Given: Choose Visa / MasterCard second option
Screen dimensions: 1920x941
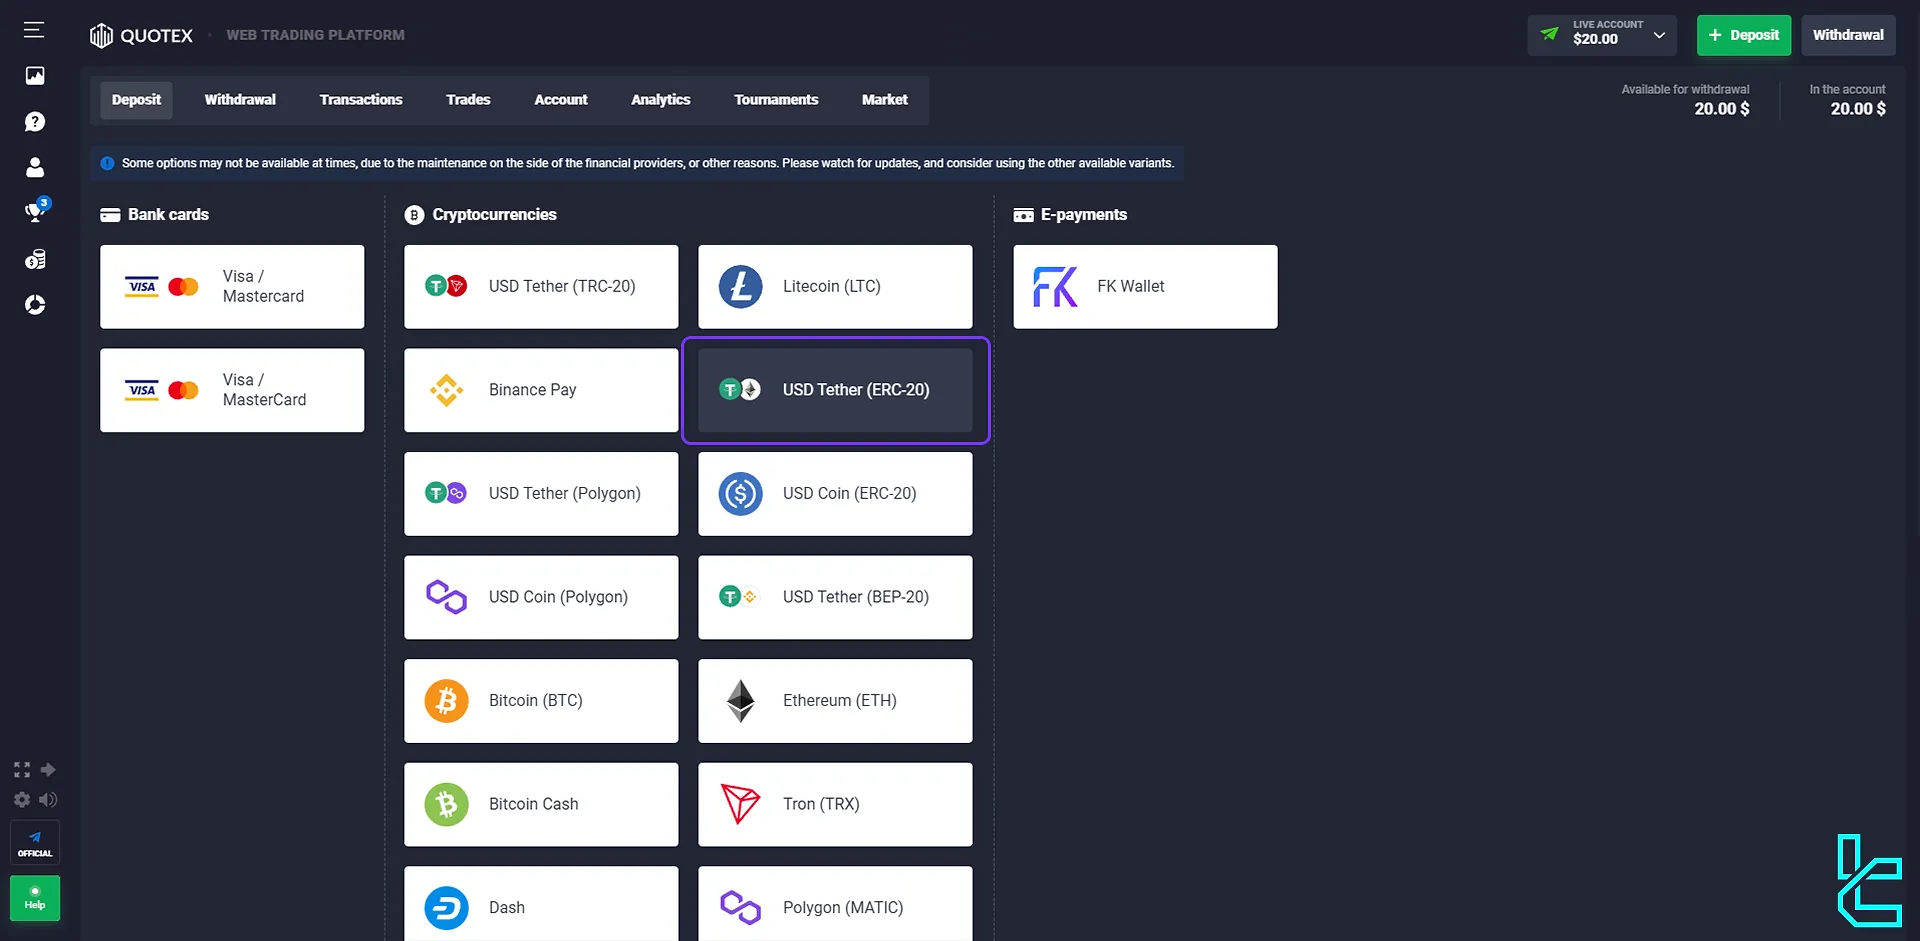Looking at the screenshot, I should point(232,390).
